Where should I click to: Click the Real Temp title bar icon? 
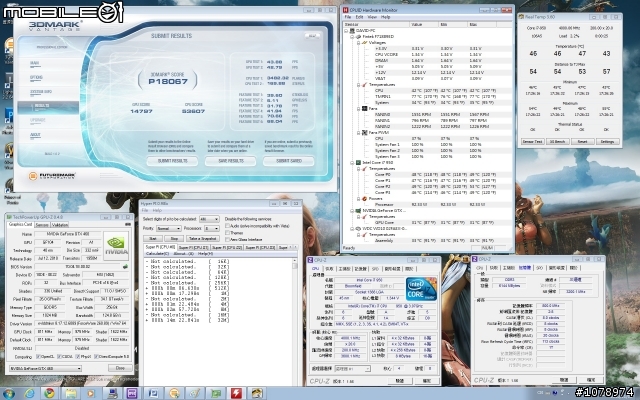tap(521, 17)
